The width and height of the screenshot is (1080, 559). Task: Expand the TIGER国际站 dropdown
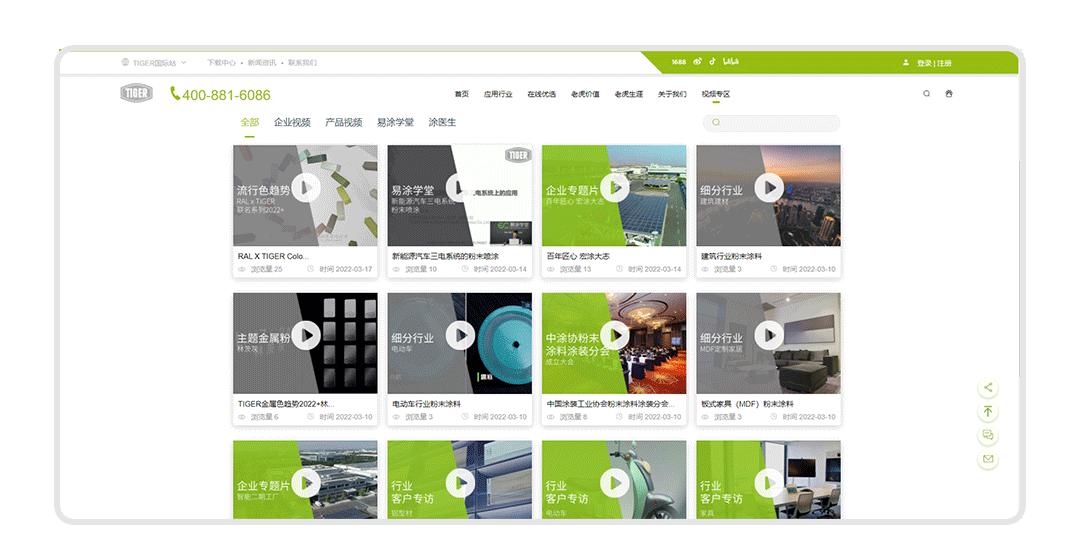tap(154, 63)
